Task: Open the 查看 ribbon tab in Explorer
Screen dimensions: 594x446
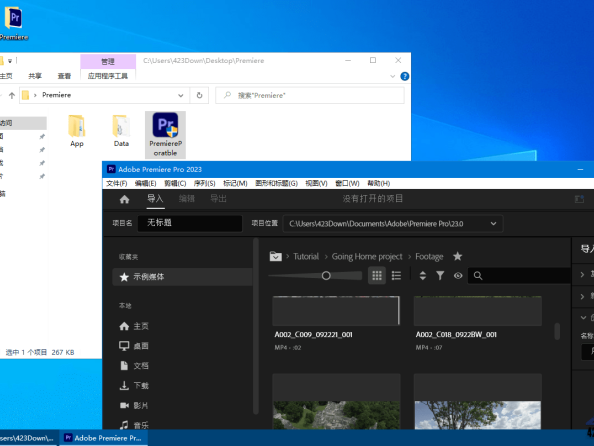Action: [64, 76]
